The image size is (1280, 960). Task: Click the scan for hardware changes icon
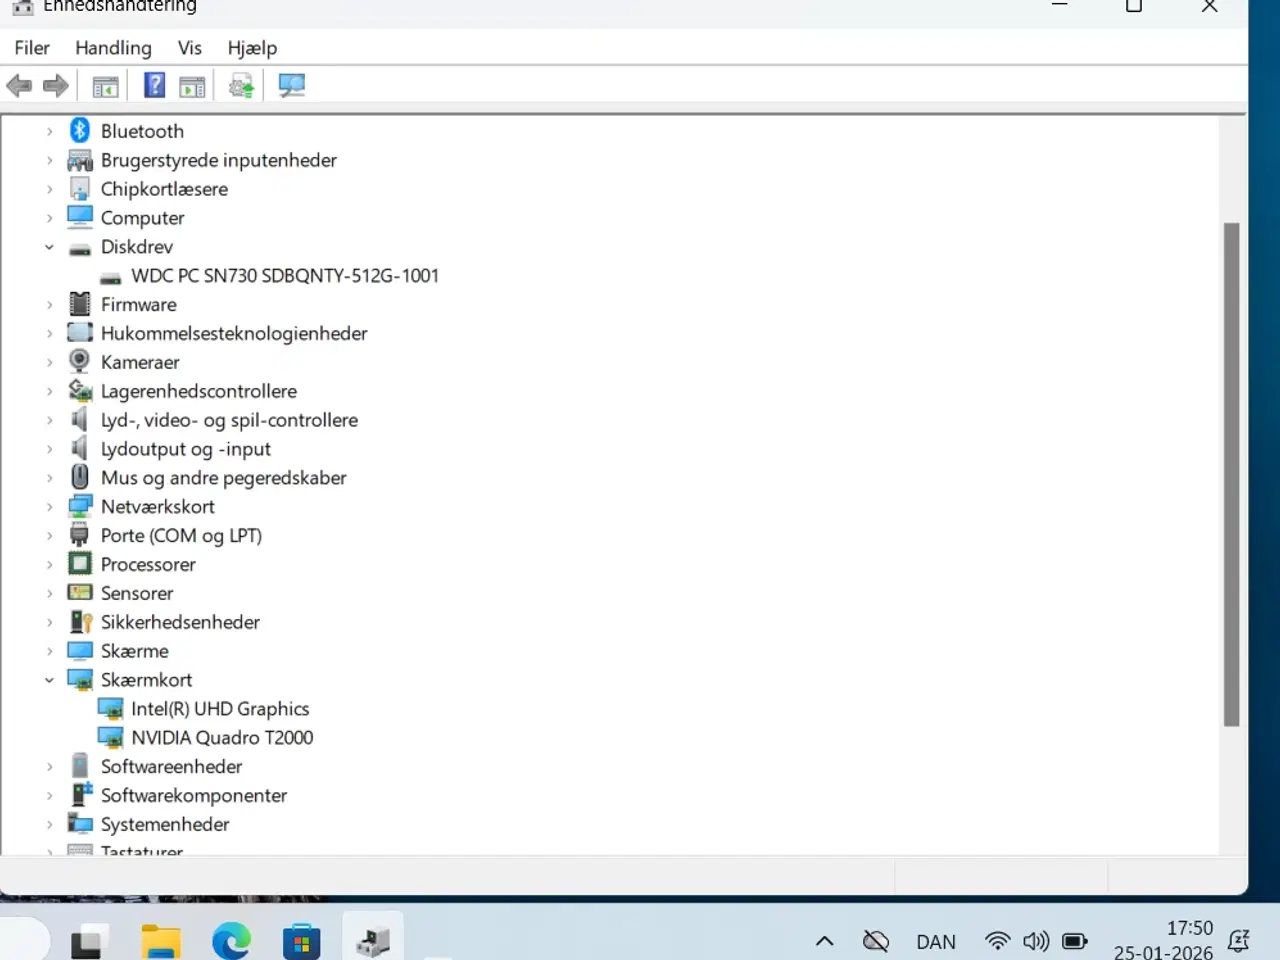pyautogui.click(x=291, y=86)
